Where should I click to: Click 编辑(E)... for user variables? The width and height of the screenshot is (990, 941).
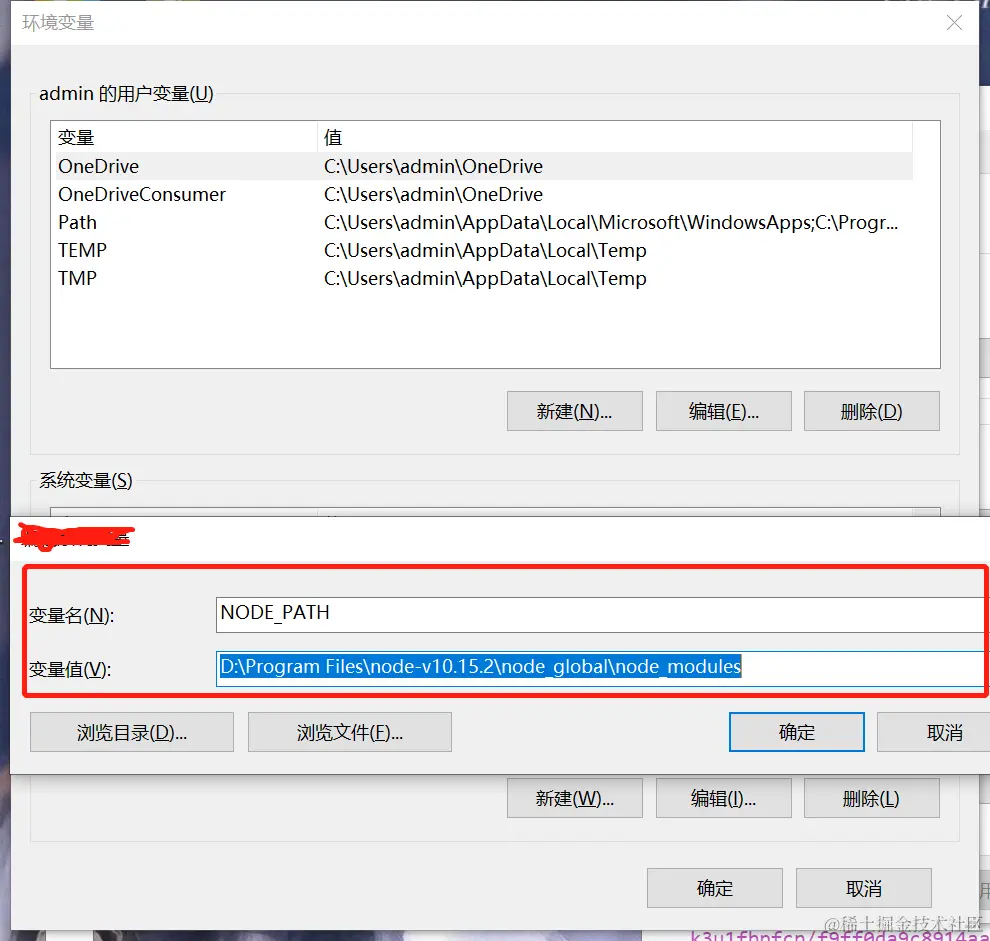(724, 411)
